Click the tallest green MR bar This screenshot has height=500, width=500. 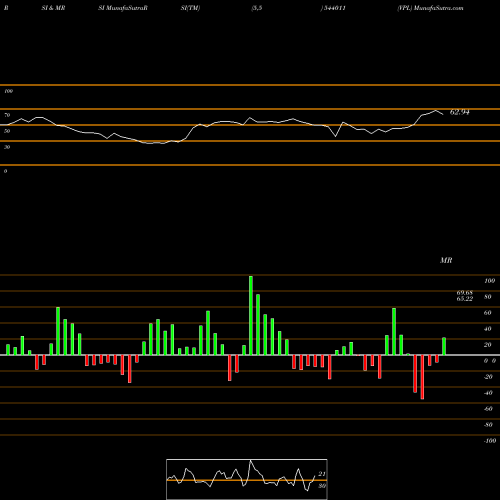point(251,315)
